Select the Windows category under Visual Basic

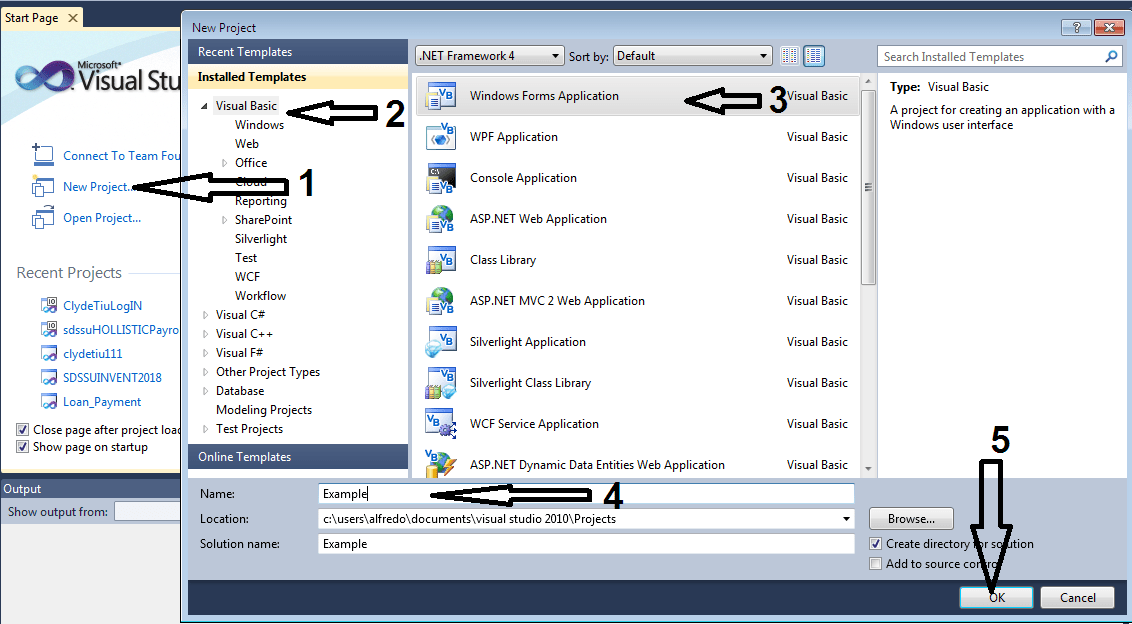click(x=259, y=125)
